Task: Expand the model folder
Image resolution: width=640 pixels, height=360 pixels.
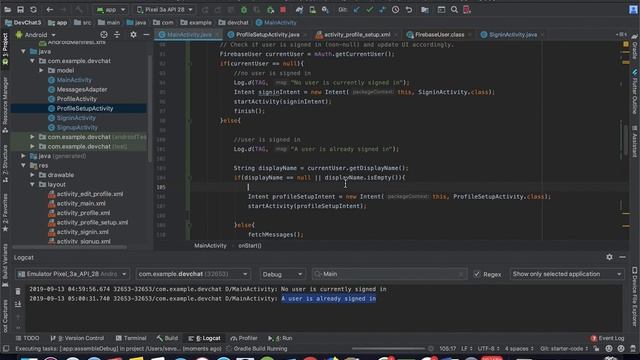Action: [41, 70]
